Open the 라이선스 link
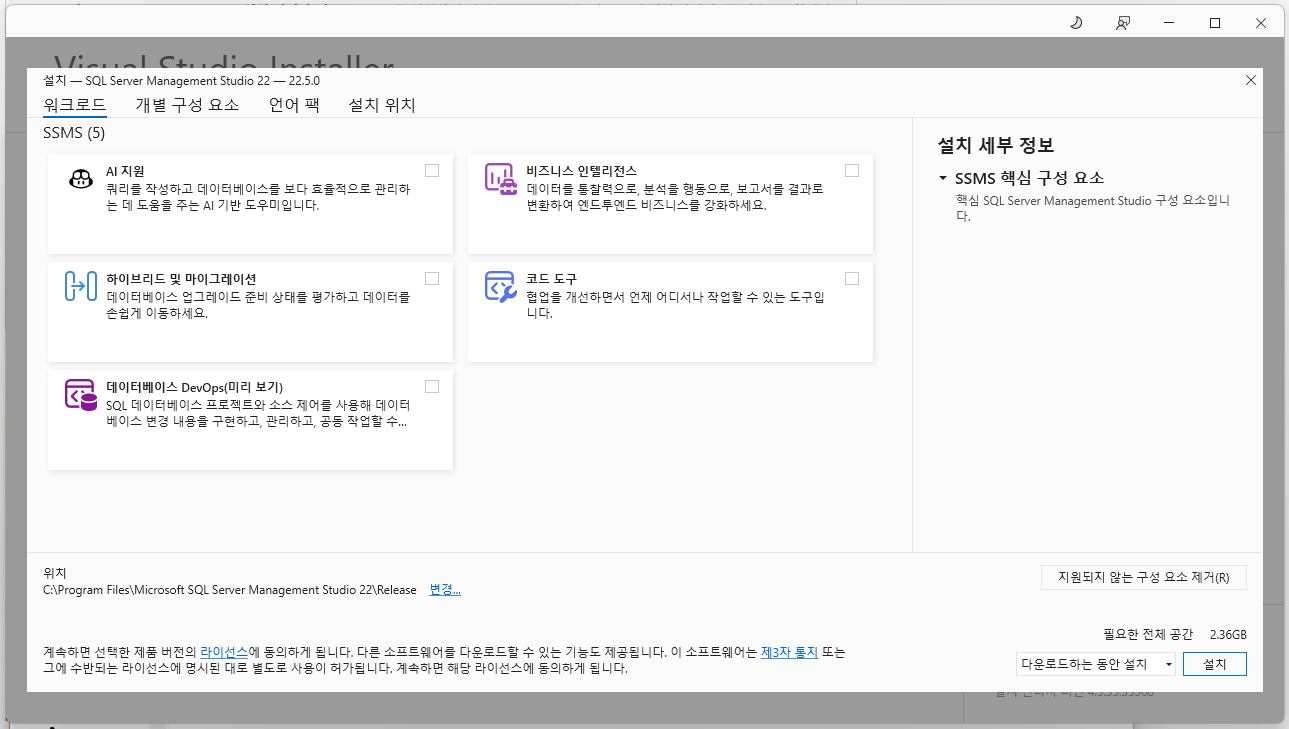The image size is (1289, 729). pyautogui.click(x=224, y=652)
